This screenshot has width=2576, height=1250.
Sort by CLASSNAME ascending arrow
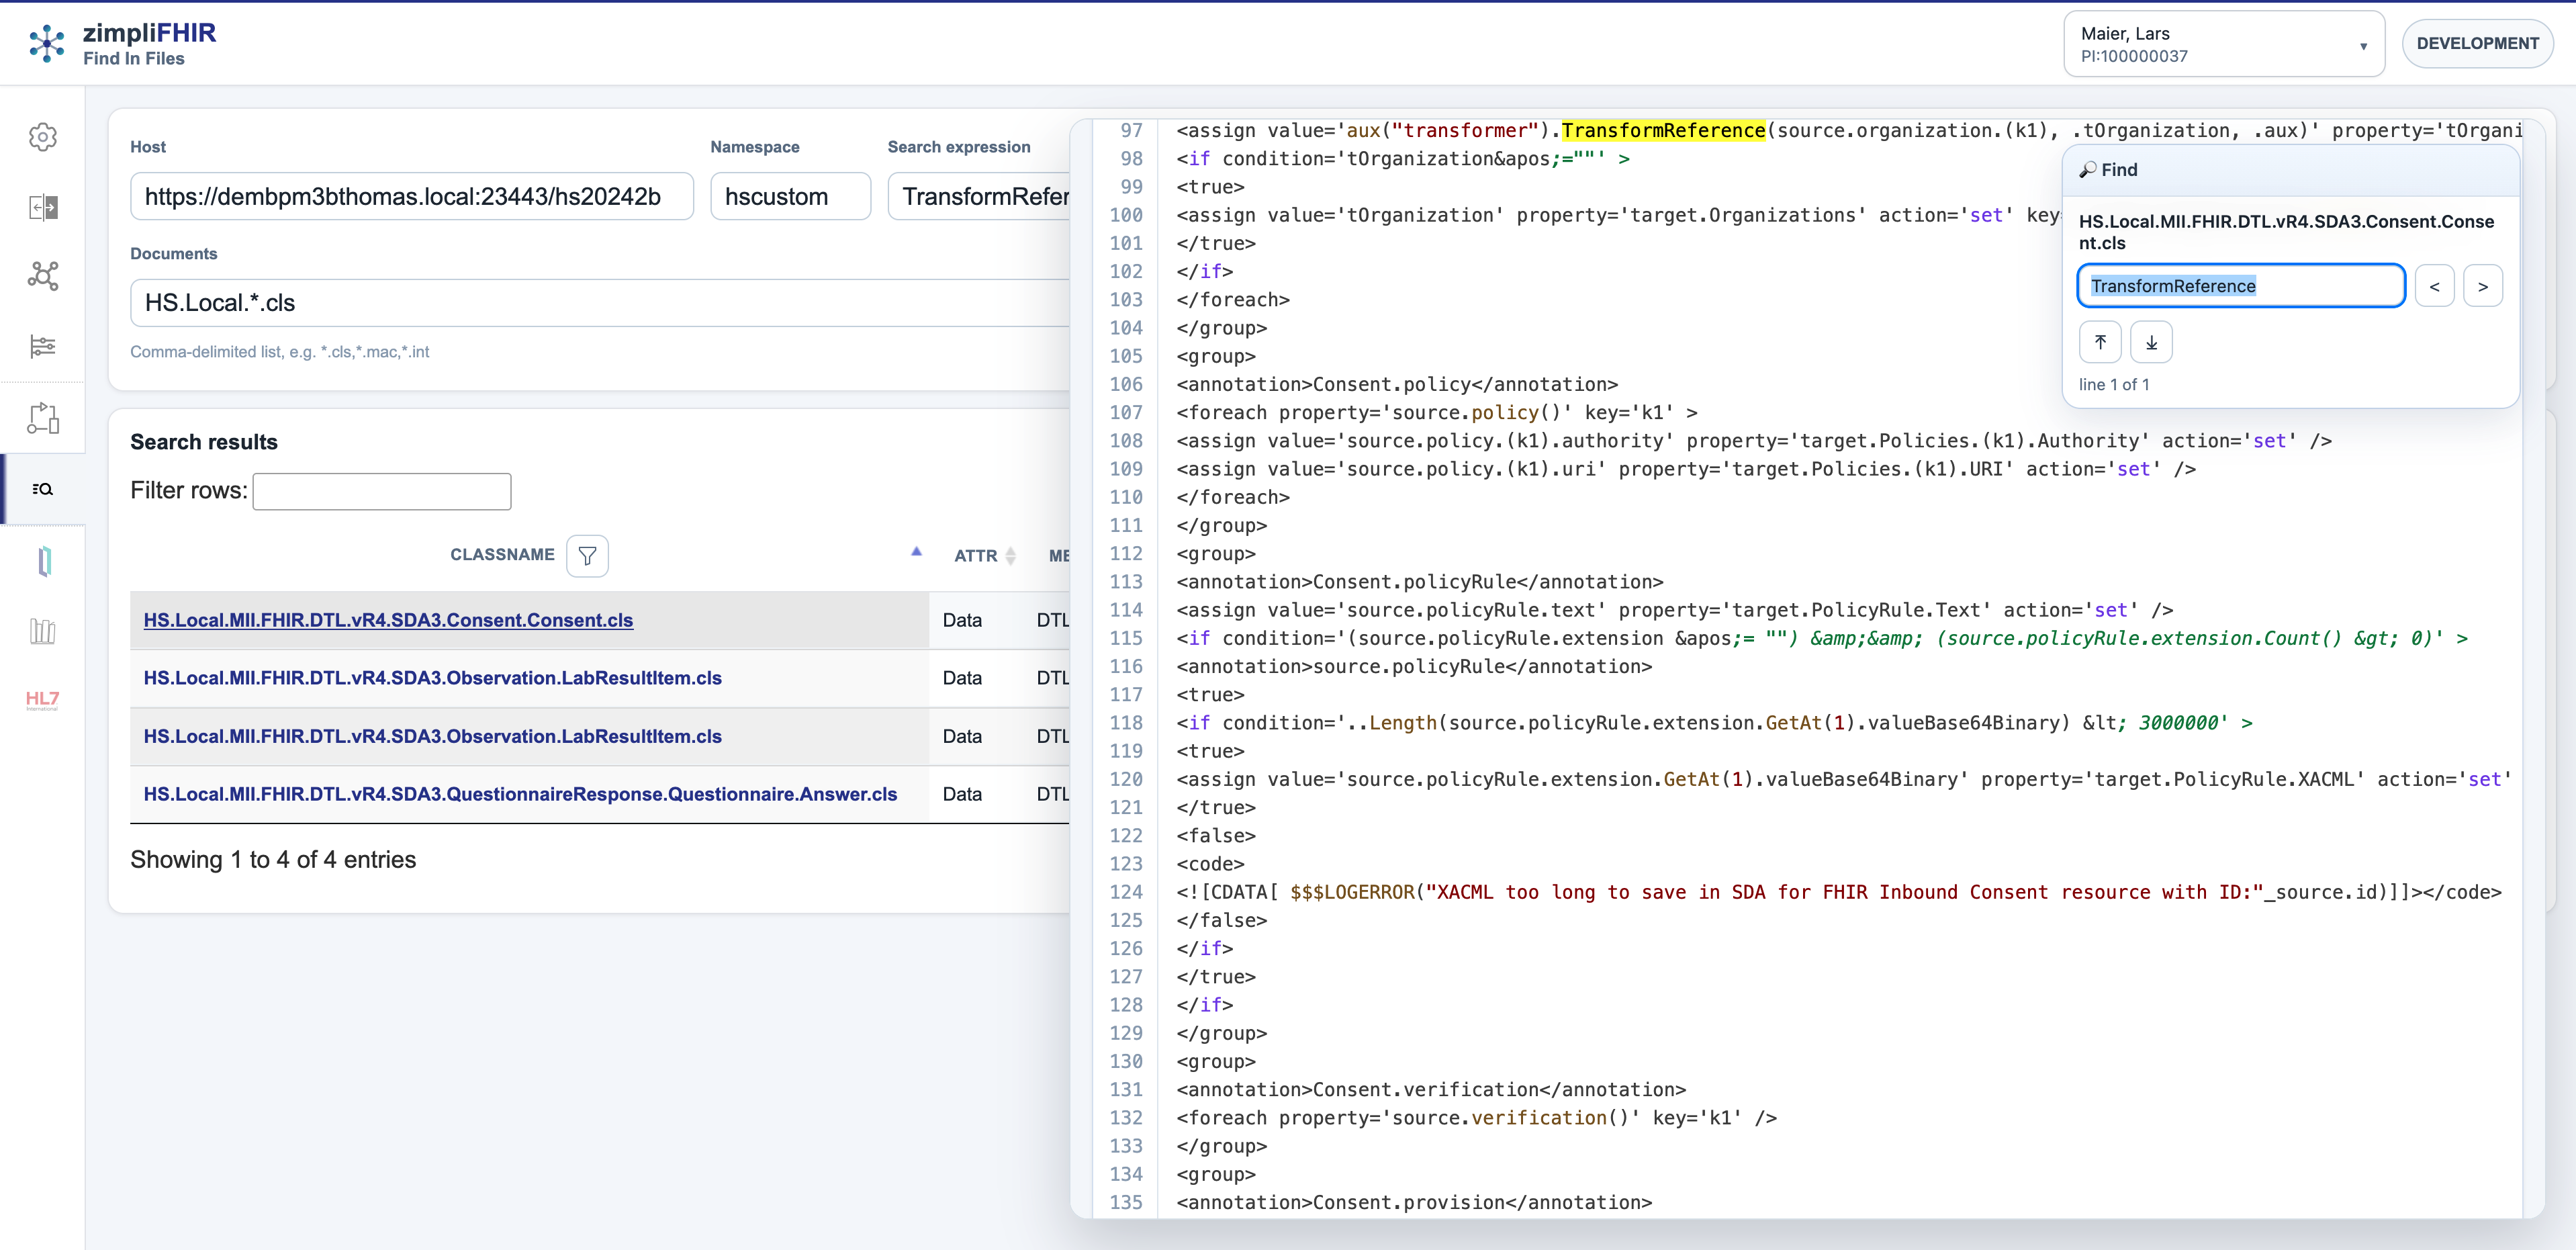coord(916,552)
